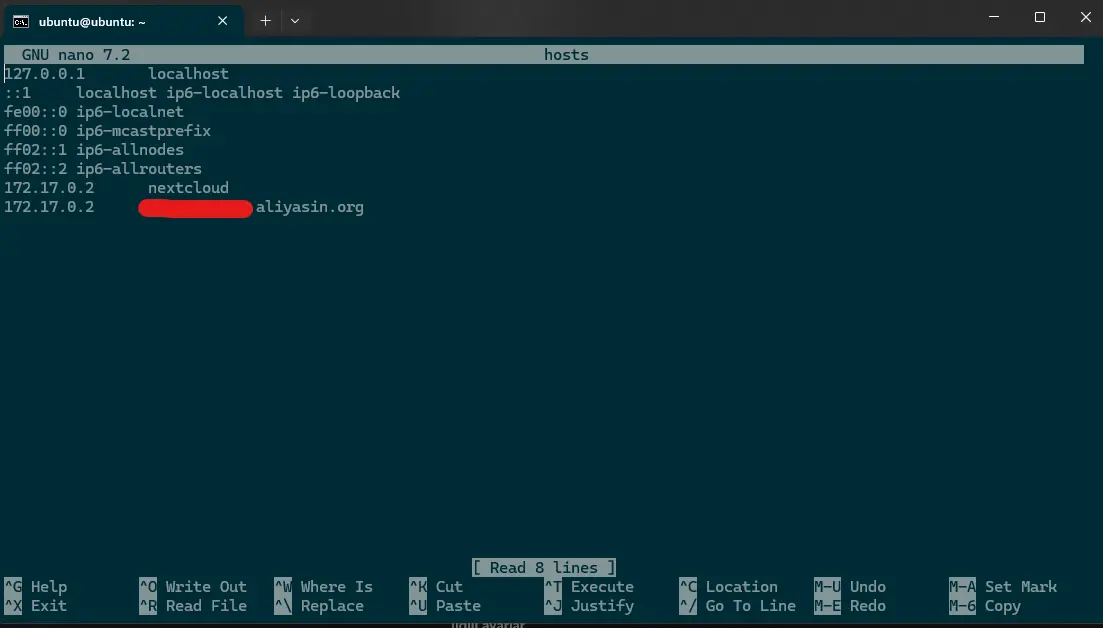1103x628 pixels.
Task: Click the M-U Undo shortcut
Action: click(850, 587)
